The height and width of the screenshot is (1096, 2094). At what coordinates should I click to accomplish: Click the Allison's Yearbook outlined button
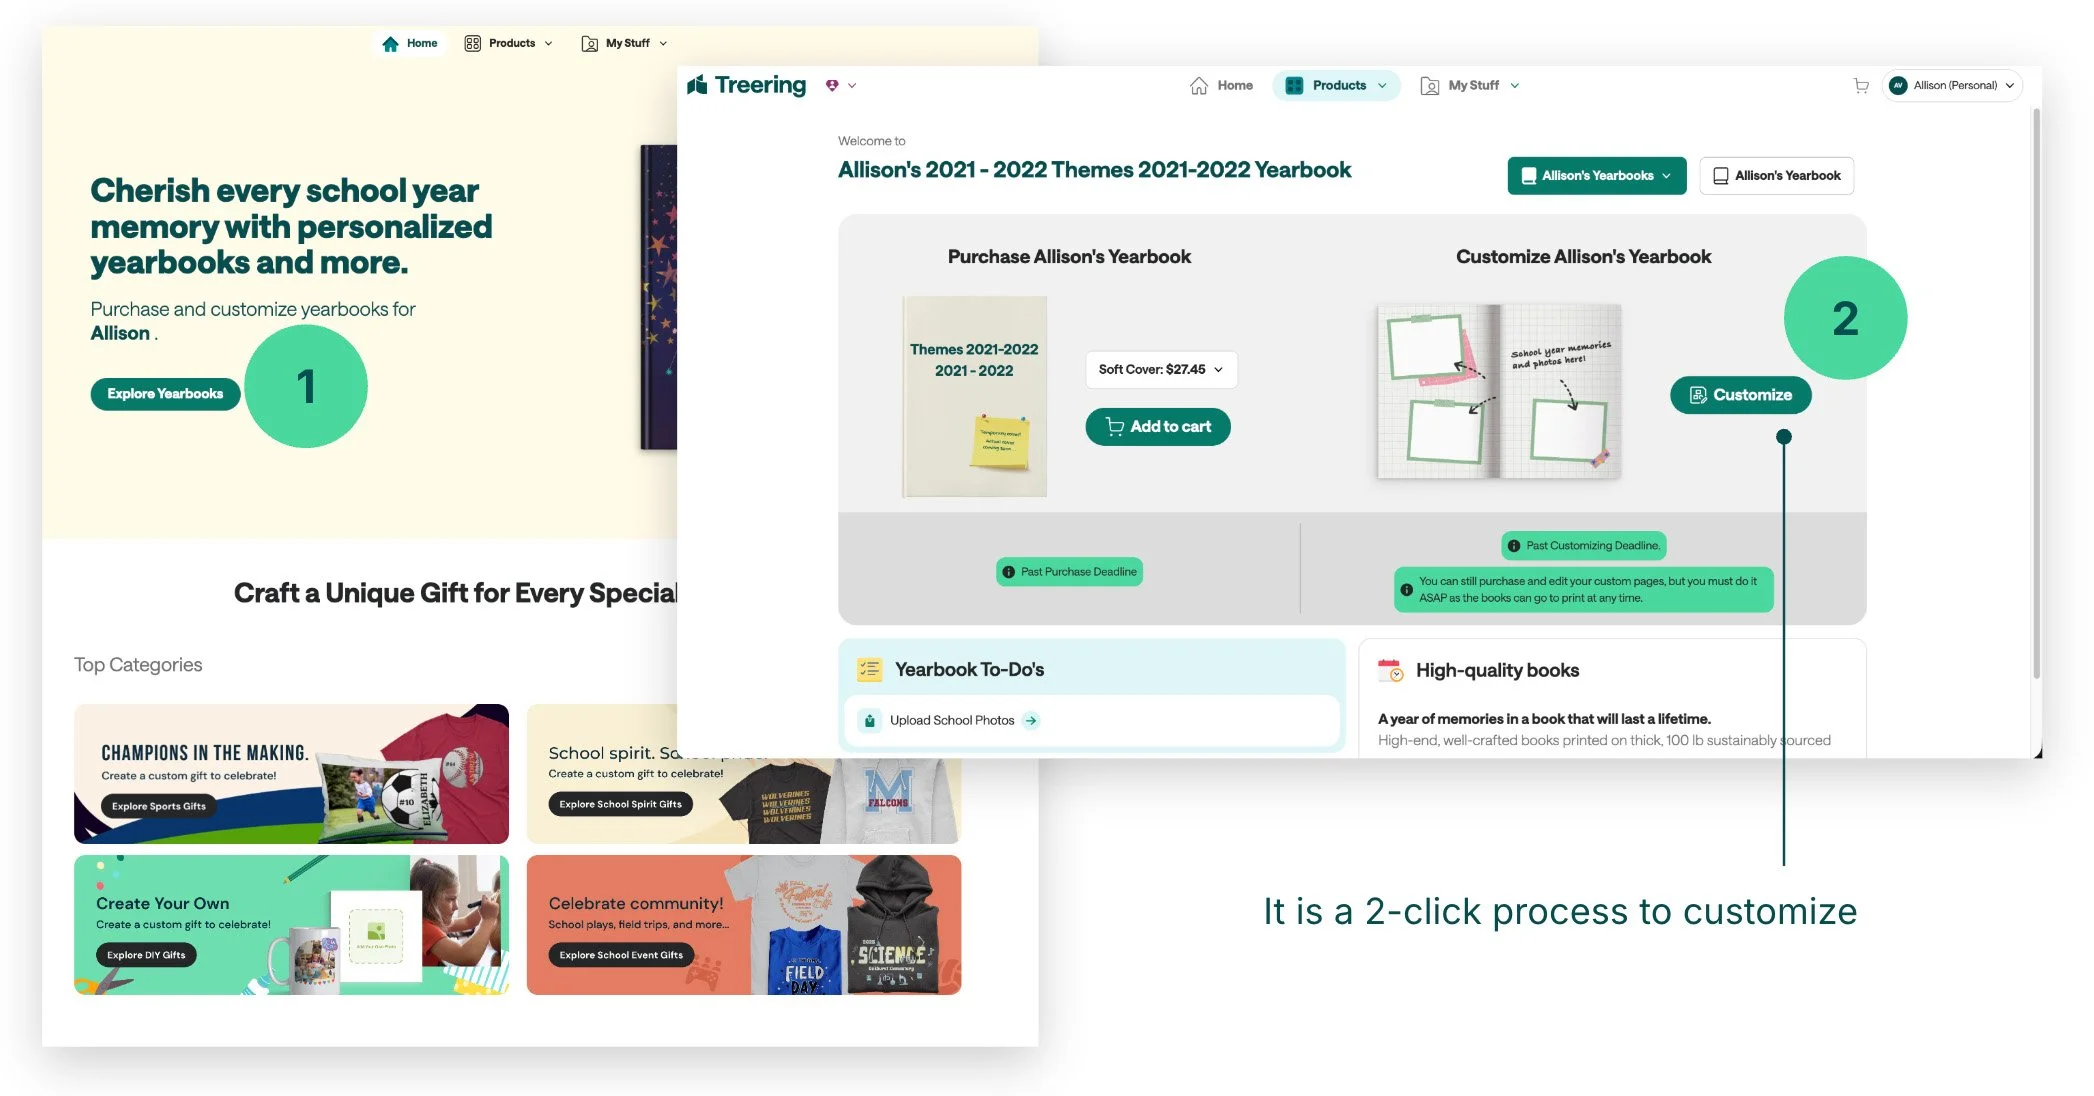coord(1777,176)
